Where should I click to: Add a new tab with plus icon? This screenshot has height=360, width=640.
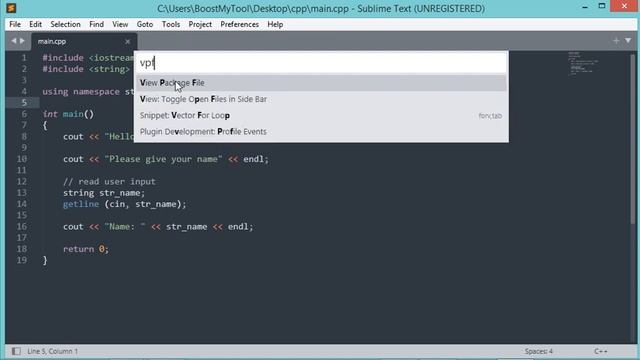(616, 40)
